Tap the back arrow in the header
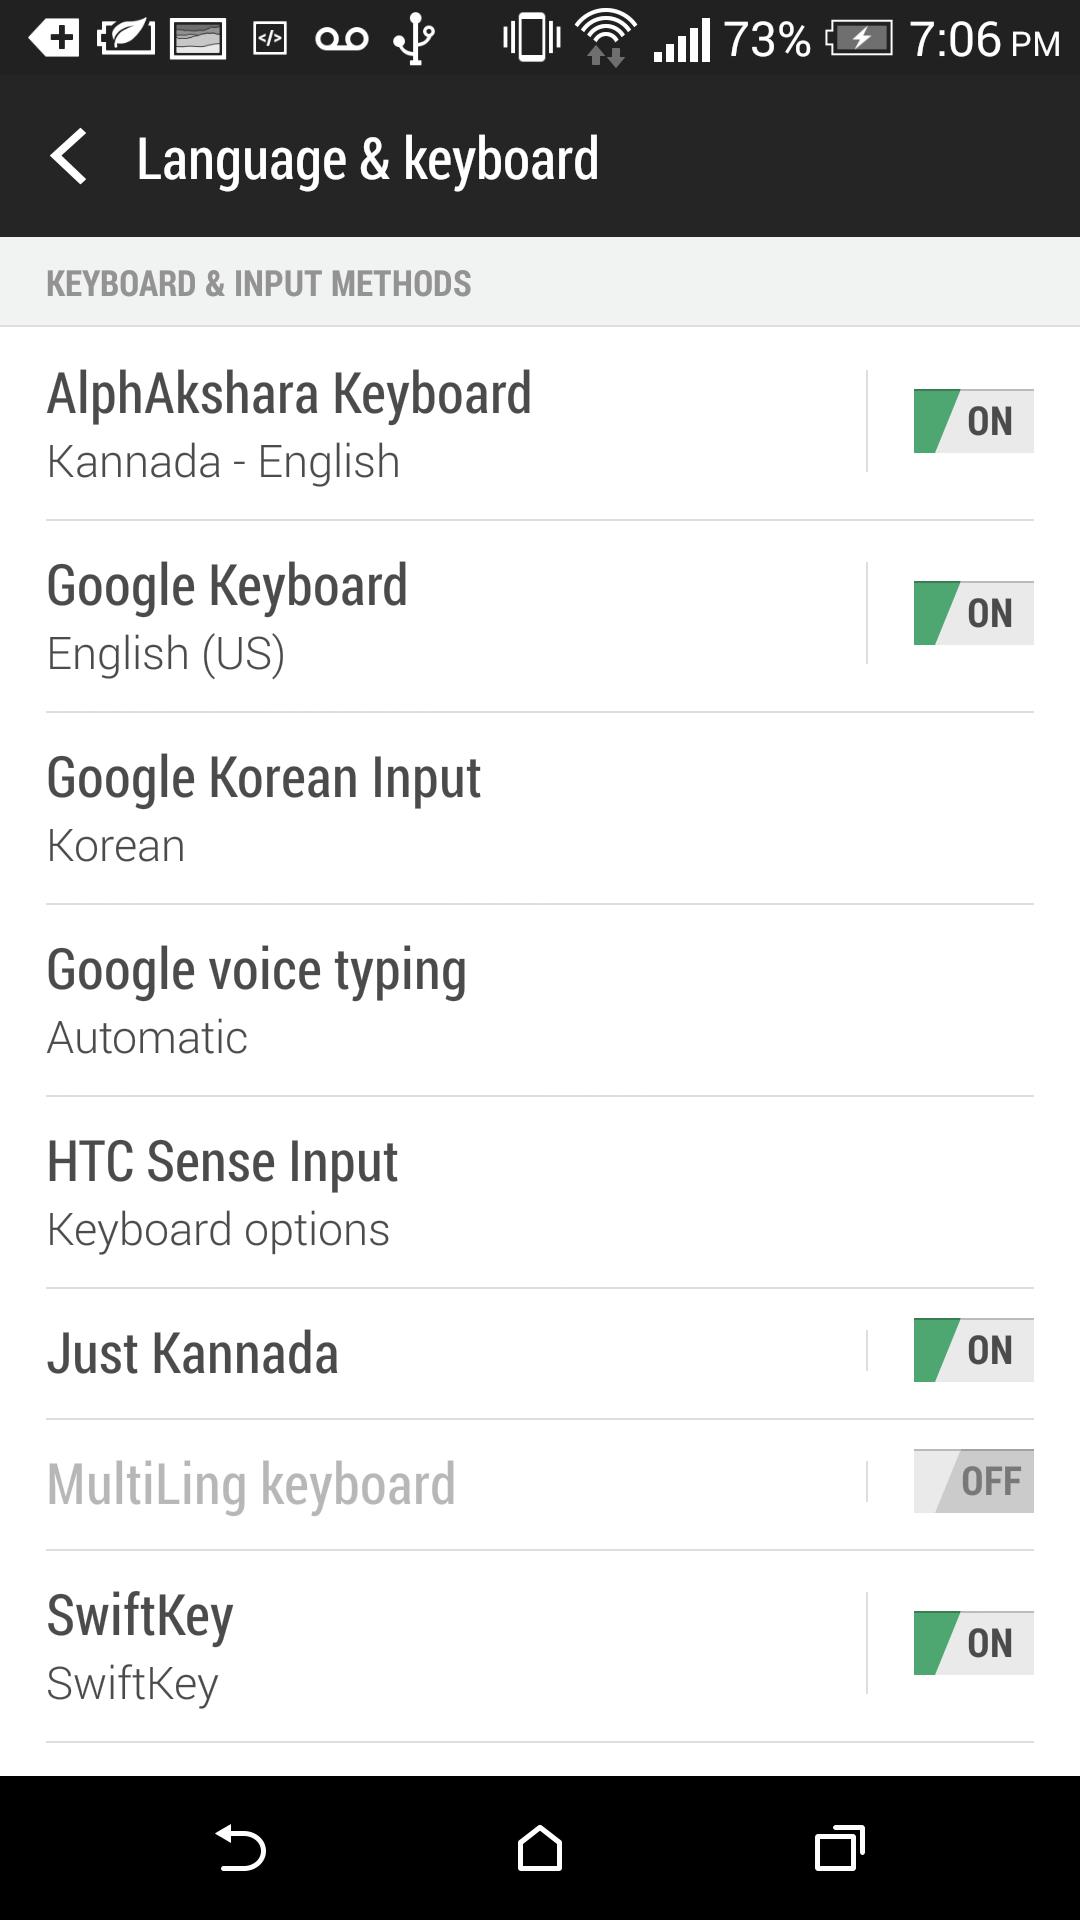Viewport: 1080px width, 1920px height. tap(68, 157)
